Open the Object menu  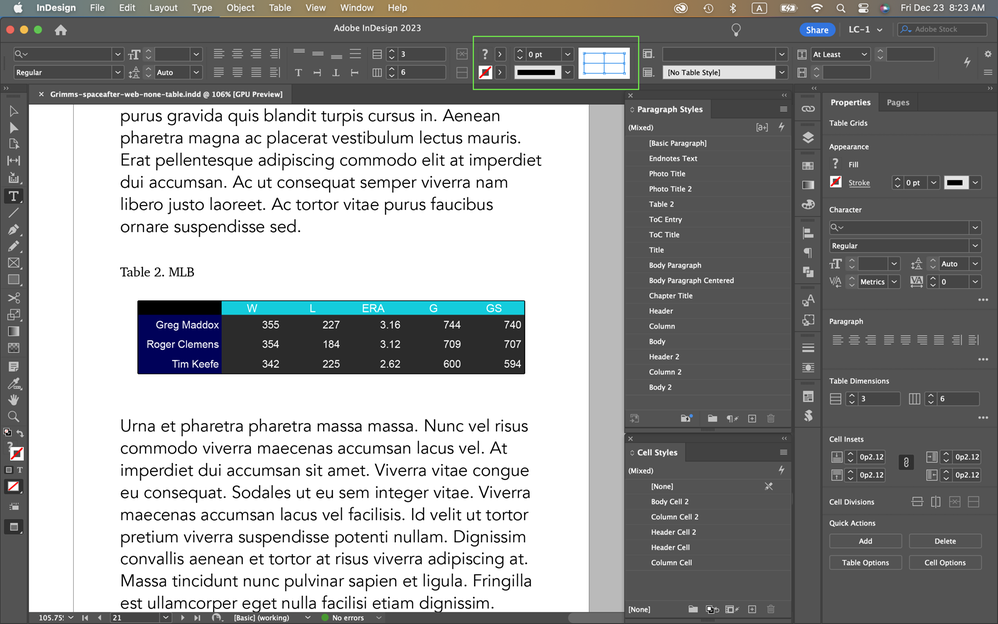click(240, 8)
